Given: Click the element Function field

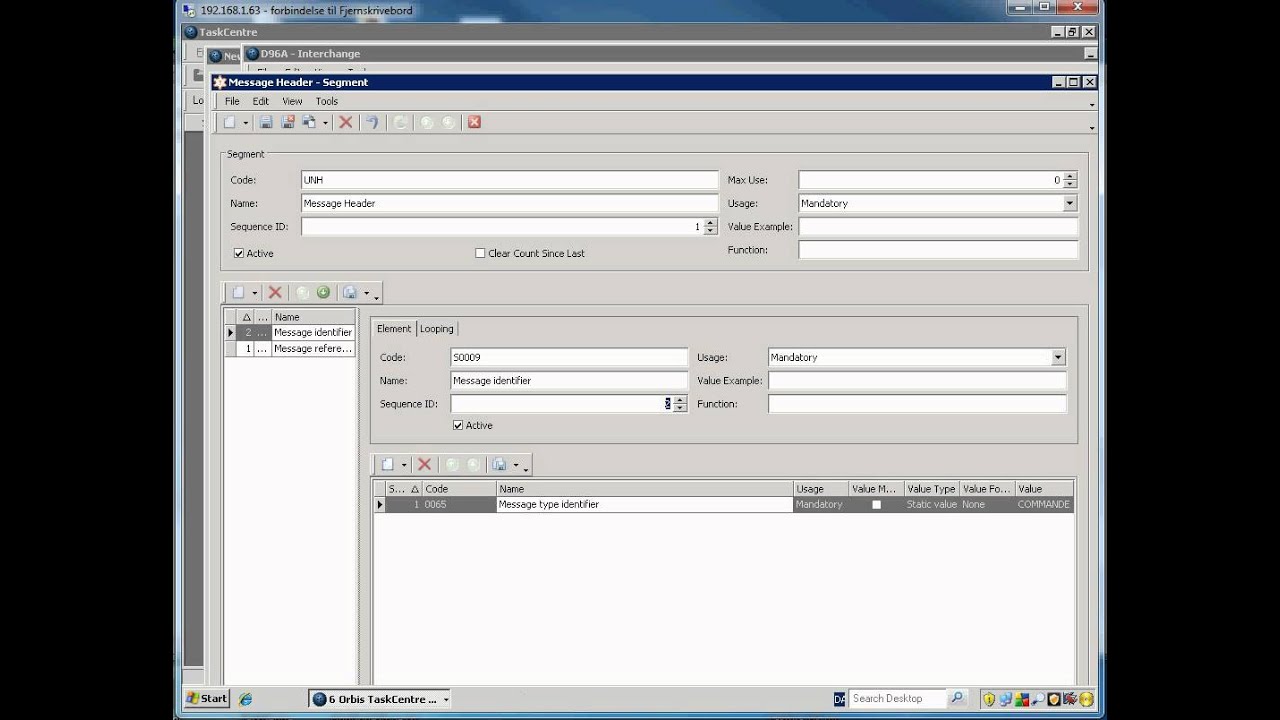Looking at the screenshot, I should tap(917, 404).
